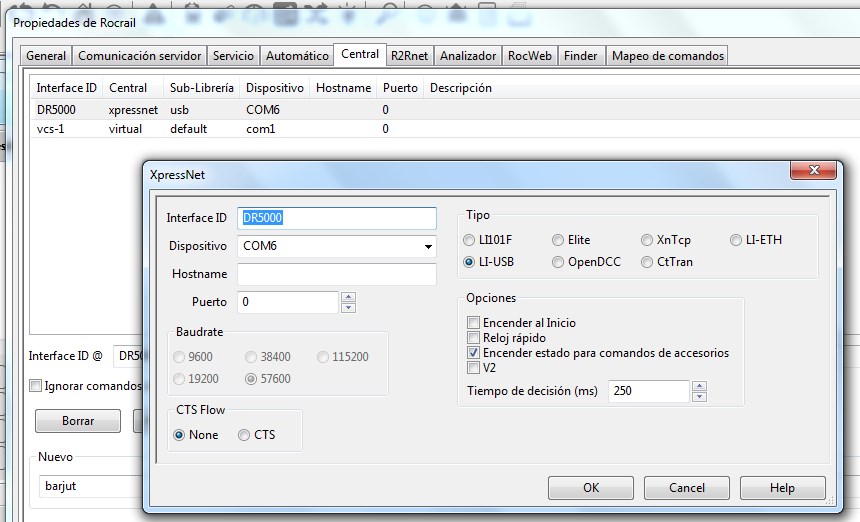The width and height of the screenshot is (860, 522).
Task: Click the virtual cell in vcs-1 row
Action: (x=125, y=129)
